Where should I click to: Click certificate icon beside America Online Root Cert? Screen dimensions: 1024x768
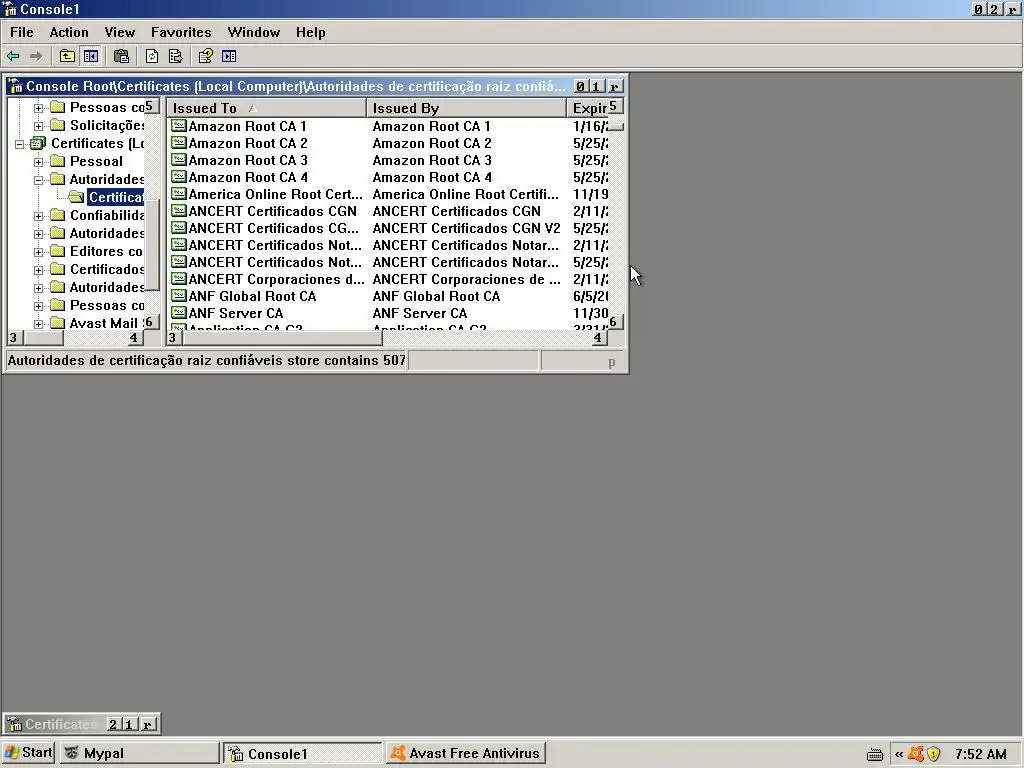178,194
